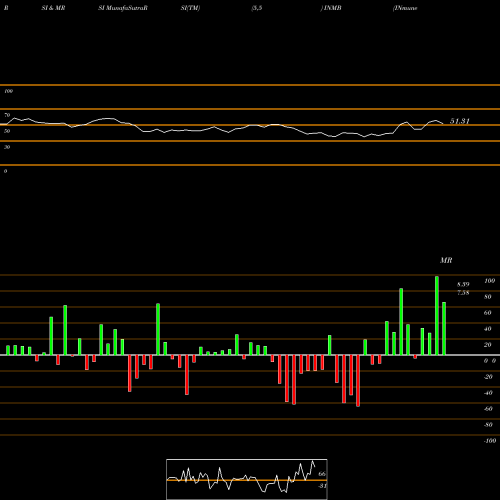Click the MR axis 100 label on the right
Viewport: 500px width, 500px height.
(x=490, y=281)
